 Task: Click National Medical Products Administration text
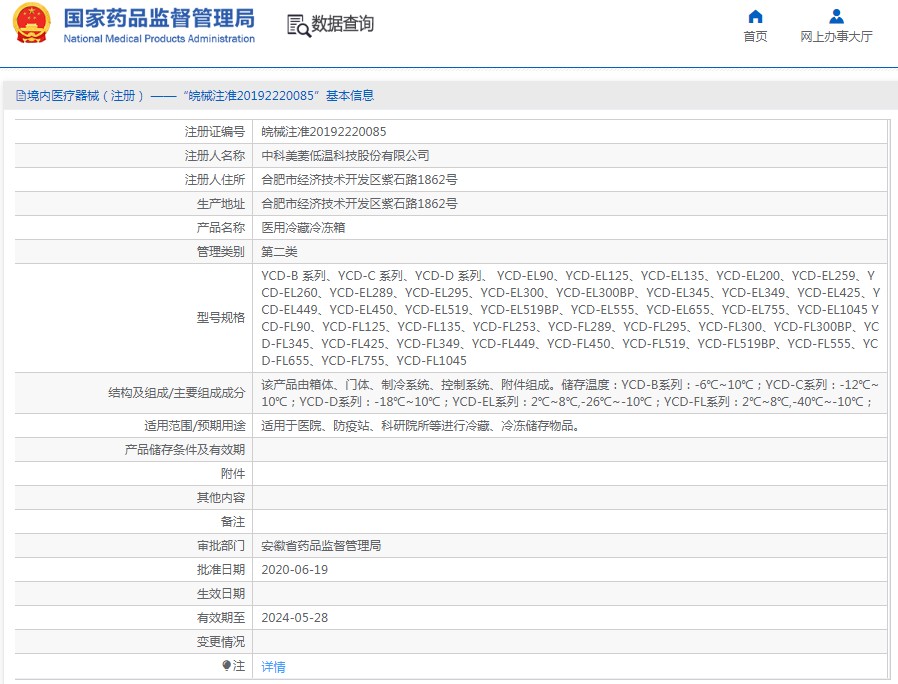tap(159, 39)
